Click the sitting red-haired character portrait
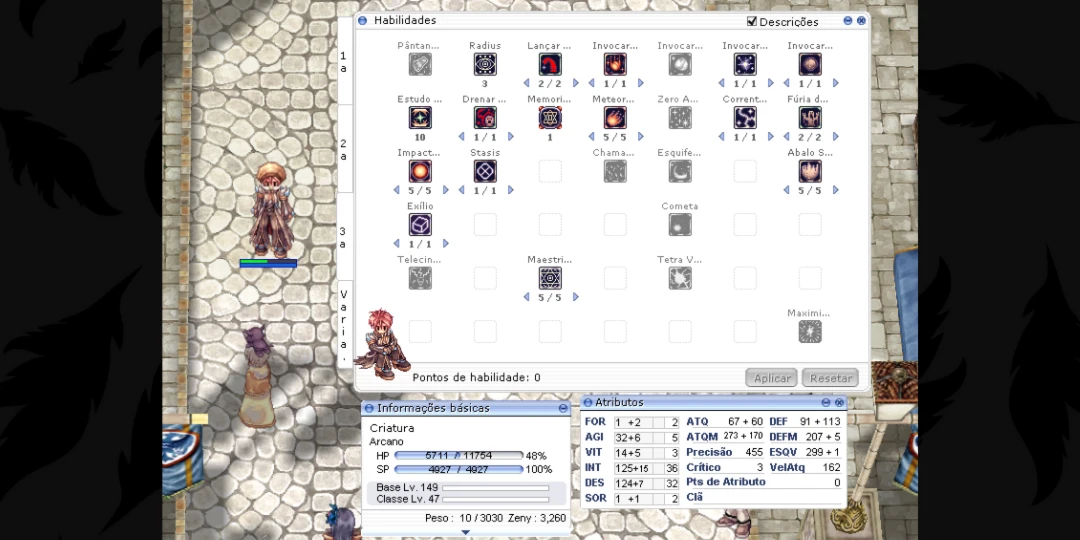The width and height of the screenshot is (1080, 540). click(383, 344)
